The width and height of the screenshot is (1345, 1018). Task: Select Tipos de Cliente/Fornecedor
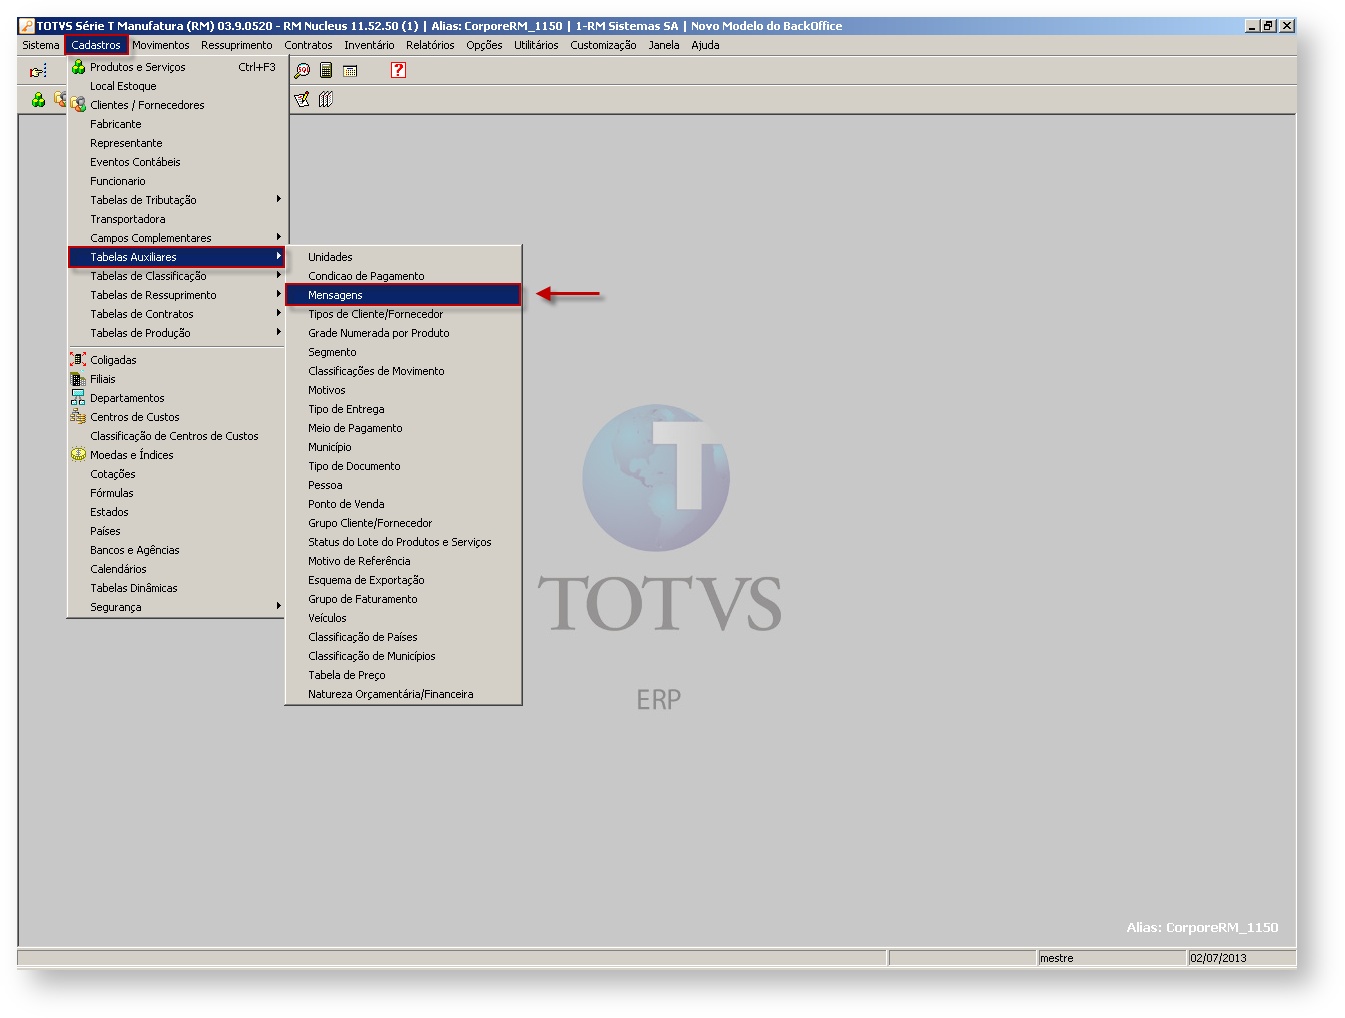(x=403, y=314)
